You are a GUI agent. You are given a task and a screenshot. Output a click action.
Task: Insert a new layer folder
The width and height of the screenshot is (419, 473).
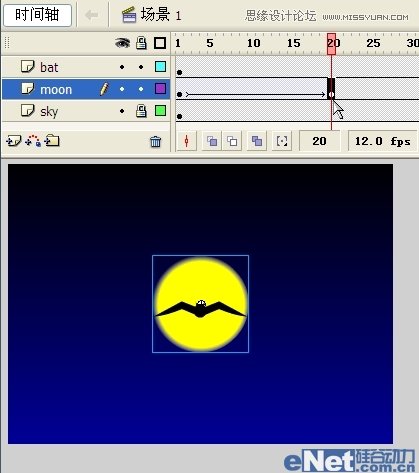(52, 141)
